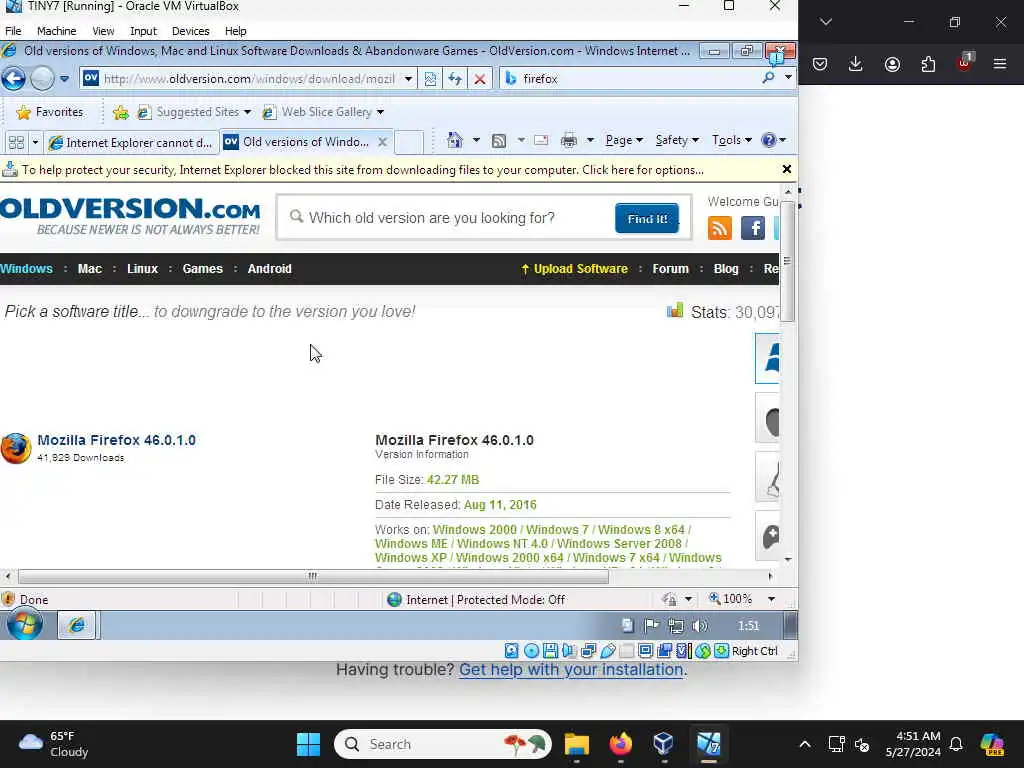
Task: Click VirtualBox USB status icon
Action: (x=608, y=650)
